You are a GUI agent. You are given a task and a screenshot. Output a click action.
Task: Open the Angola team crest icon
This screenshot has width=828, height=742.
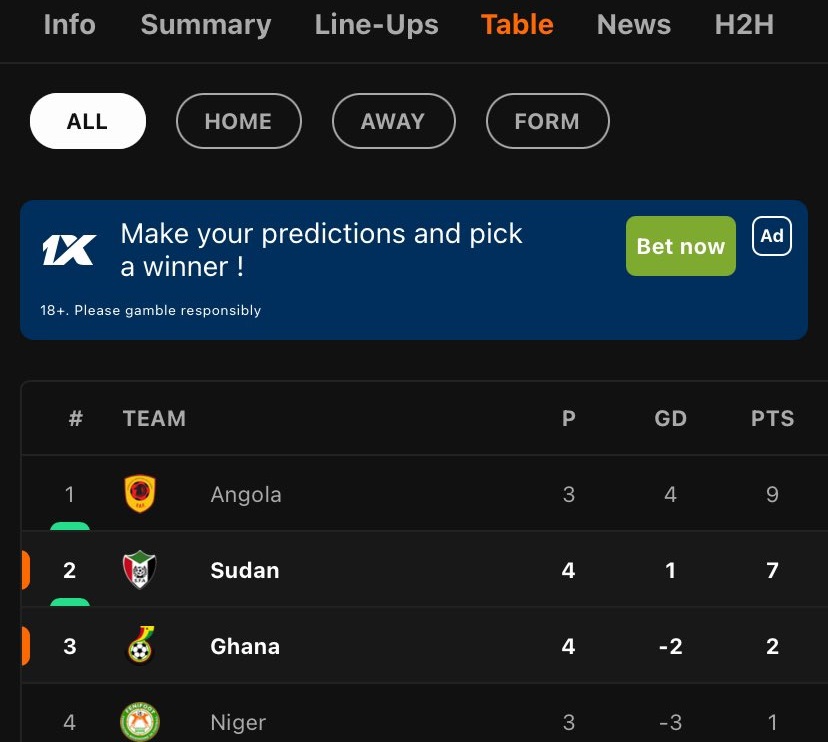click(140, 494)
